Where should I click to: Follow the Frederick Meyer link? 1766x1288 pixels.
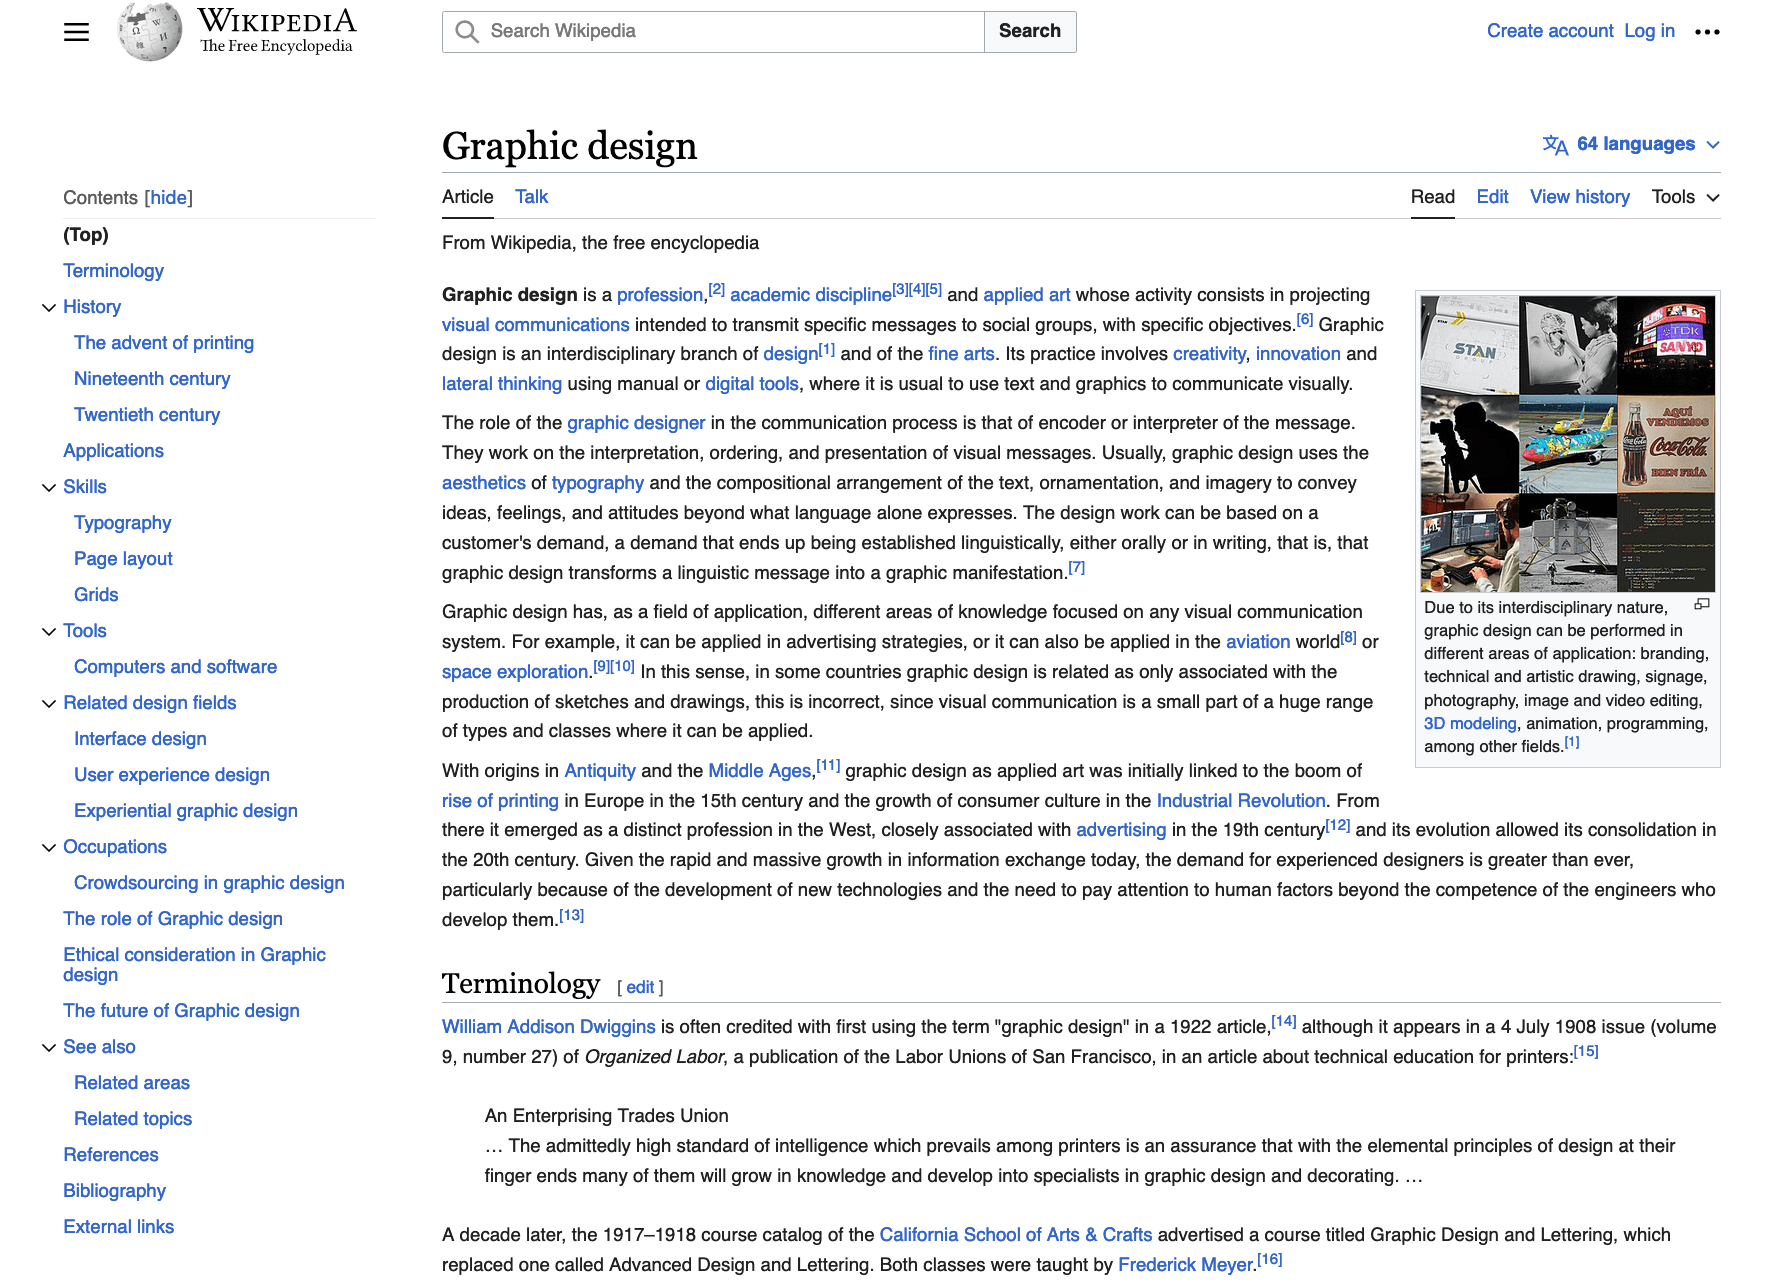coord(1185,1265)
